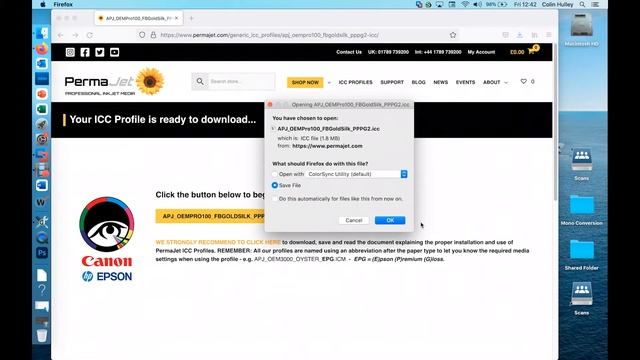Expand dropdown arrow beside SHOP NOW

[x=329, y=82]
